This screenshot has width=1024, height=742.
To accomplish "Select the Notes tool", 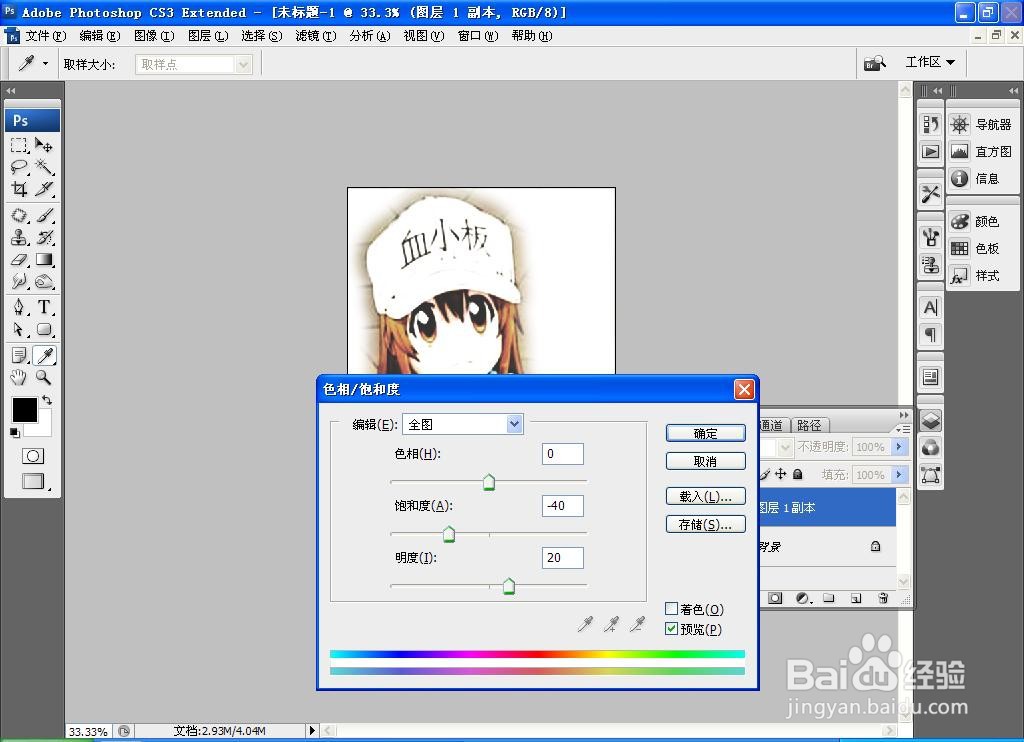I will [19, 355].
